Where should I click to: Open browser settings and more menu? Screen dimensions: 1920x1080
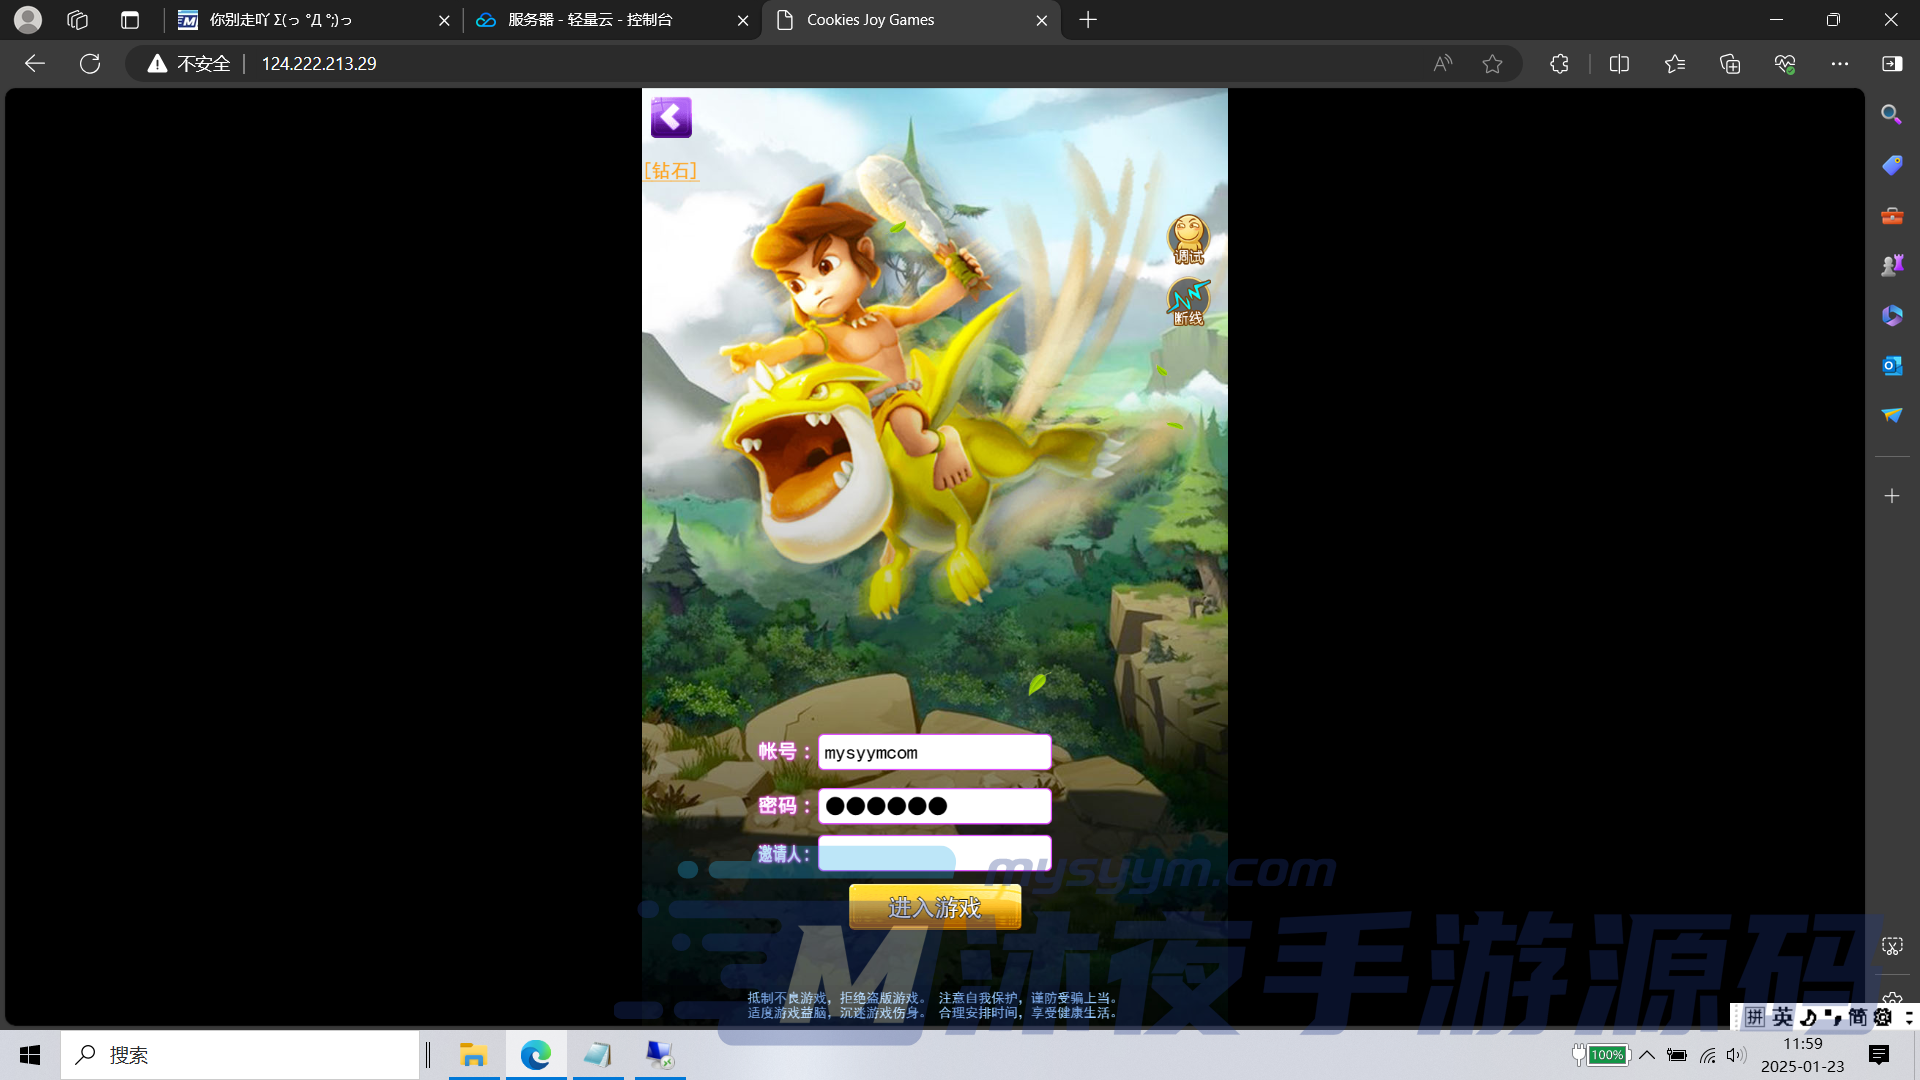pos(1839,64)
